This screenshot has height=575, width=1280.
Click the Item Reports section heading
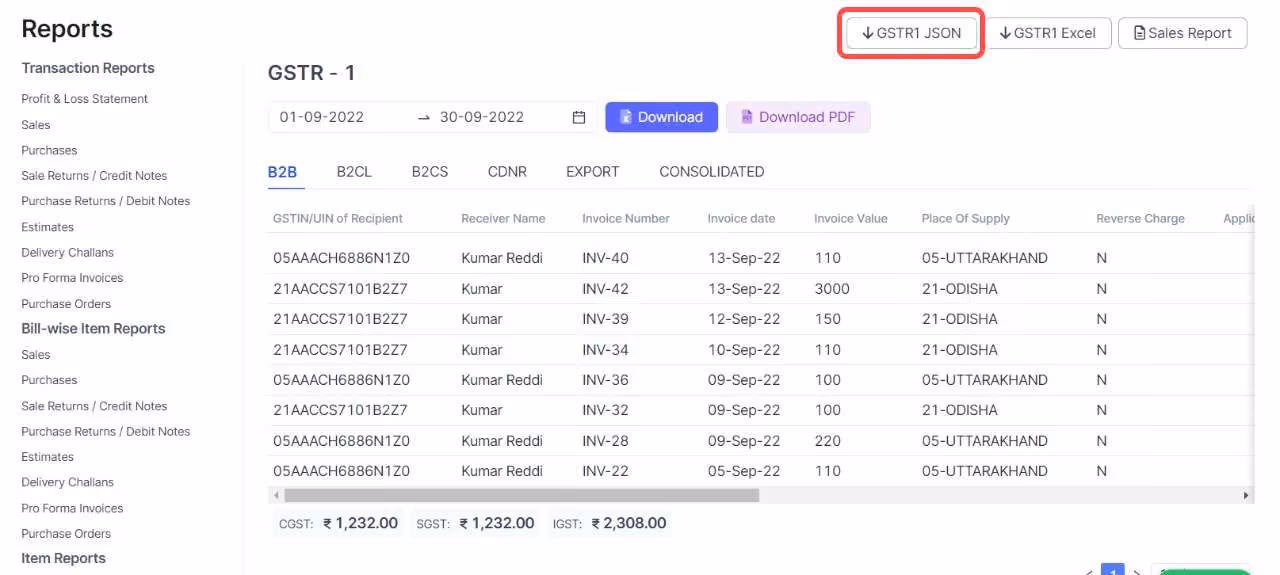pos(64,559)
